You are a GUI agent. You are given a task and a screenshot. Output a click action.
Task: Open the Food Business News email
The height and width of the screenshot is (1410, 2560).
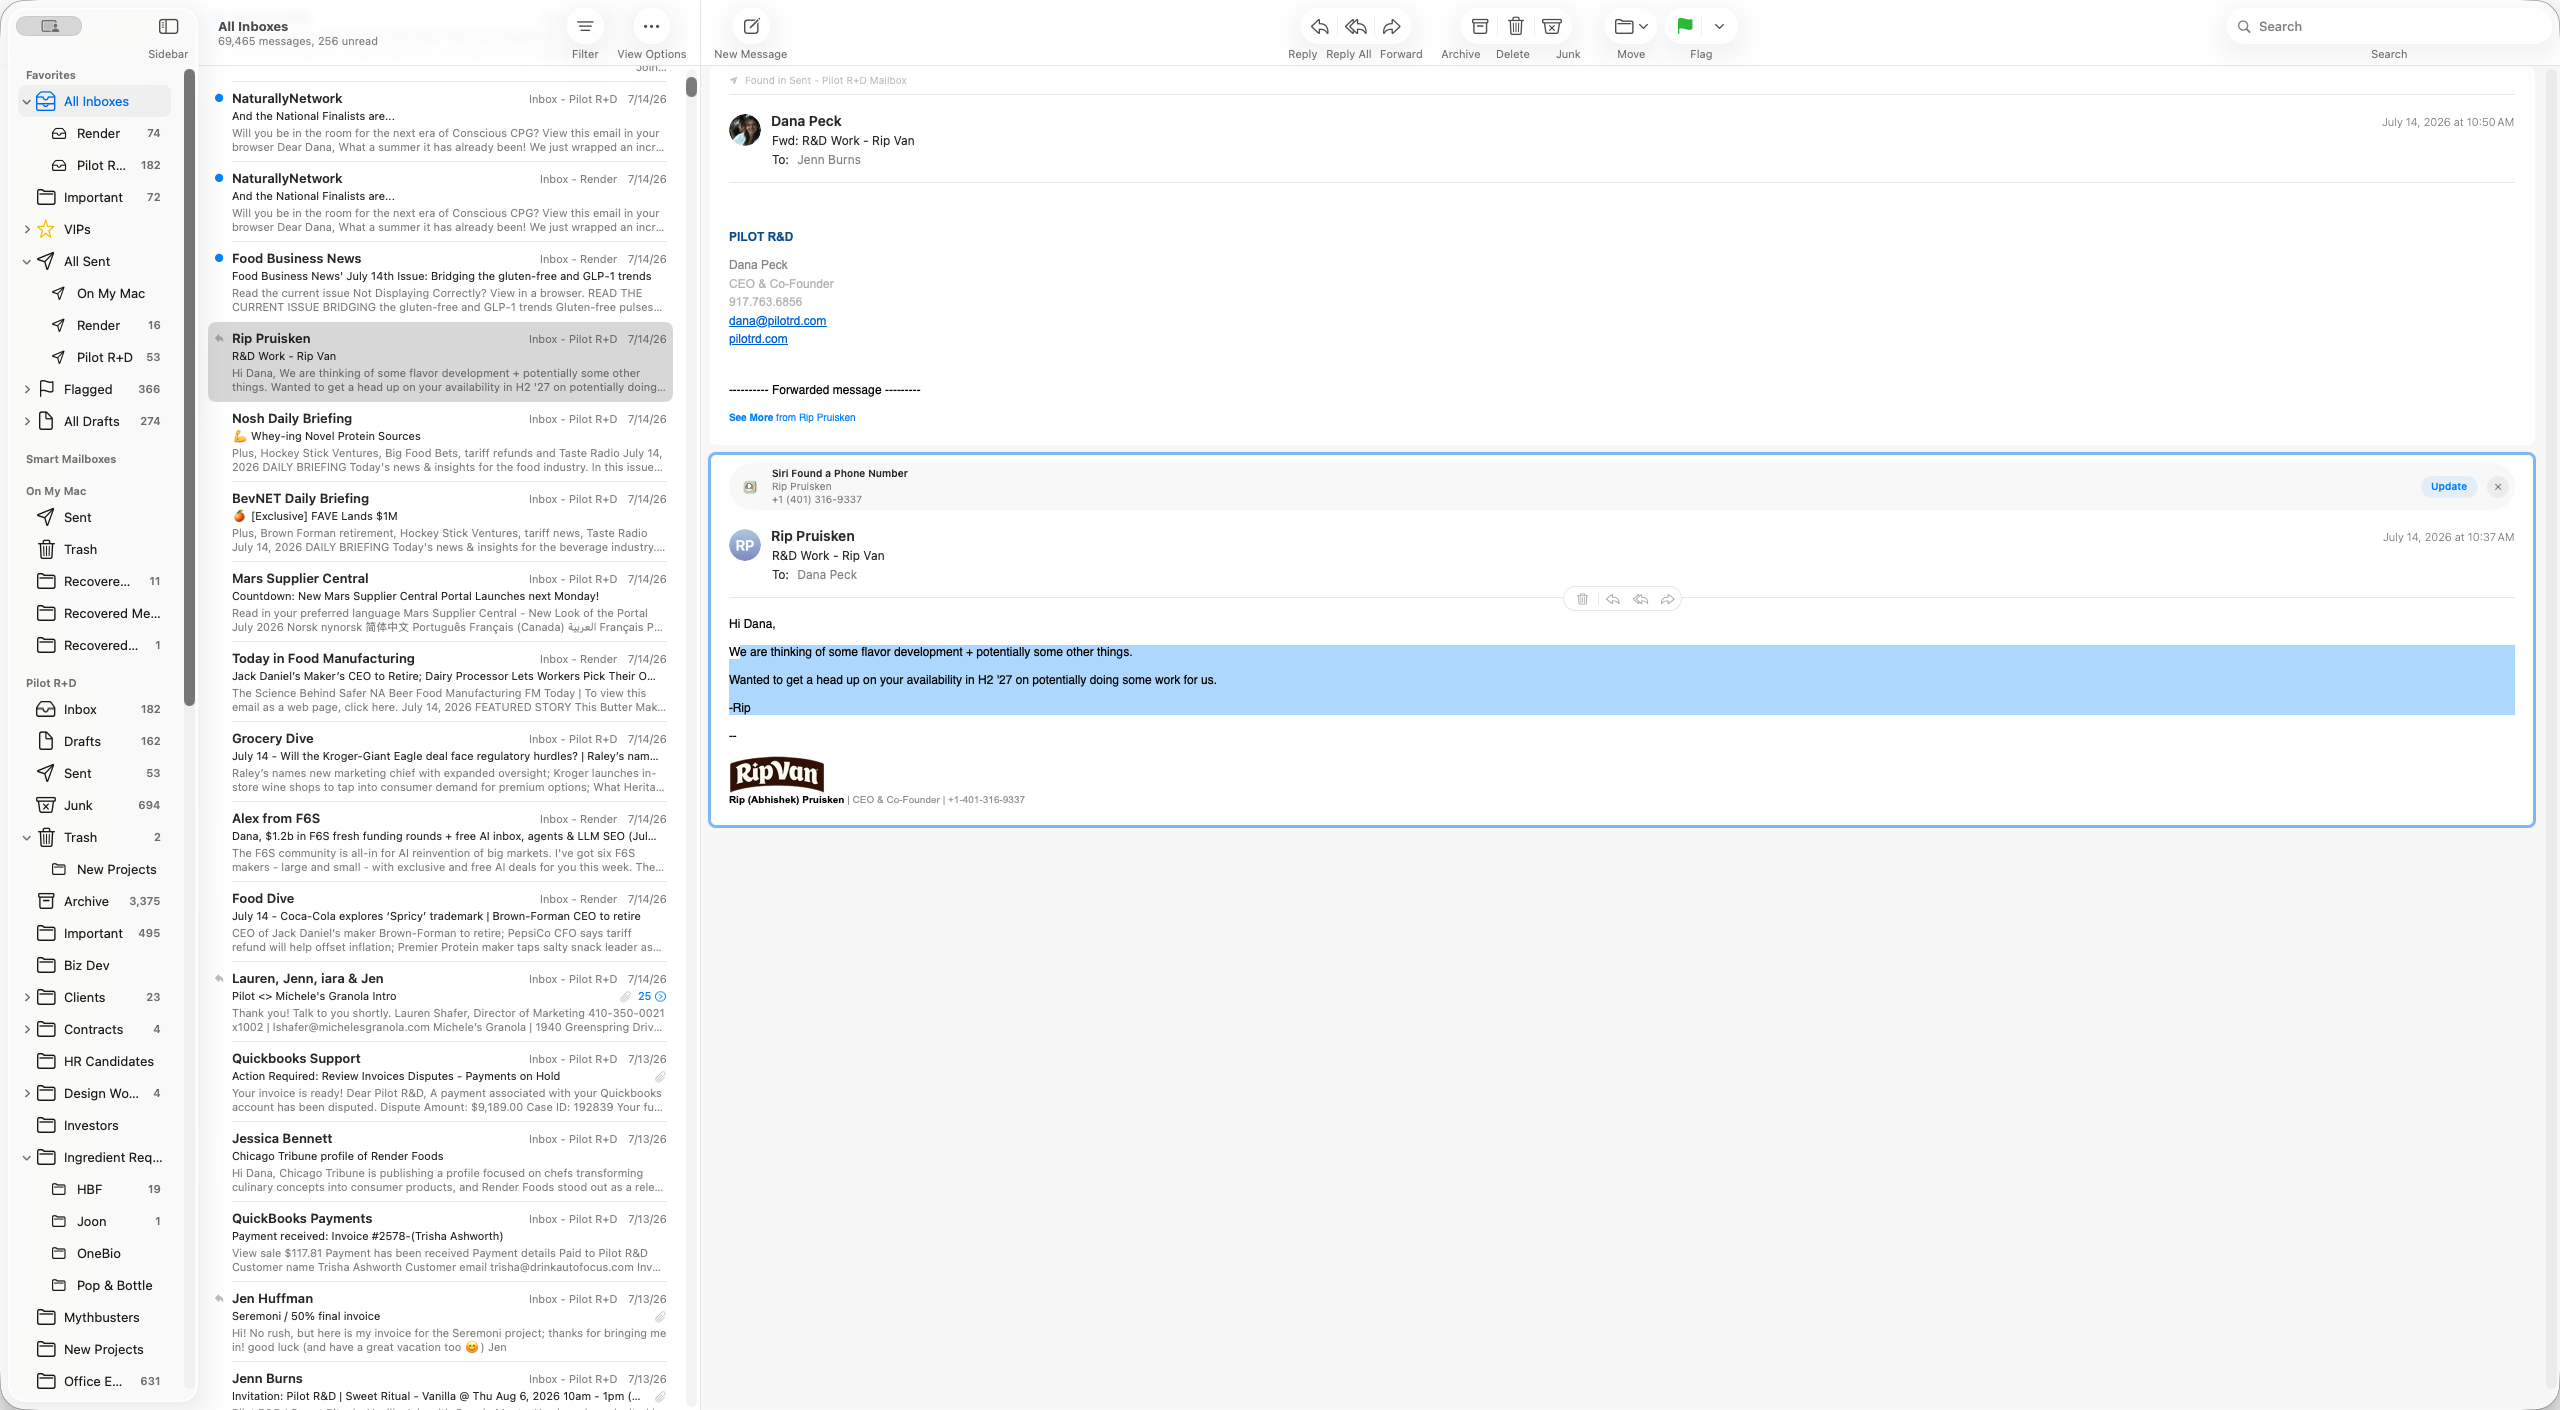pos(440,283)
